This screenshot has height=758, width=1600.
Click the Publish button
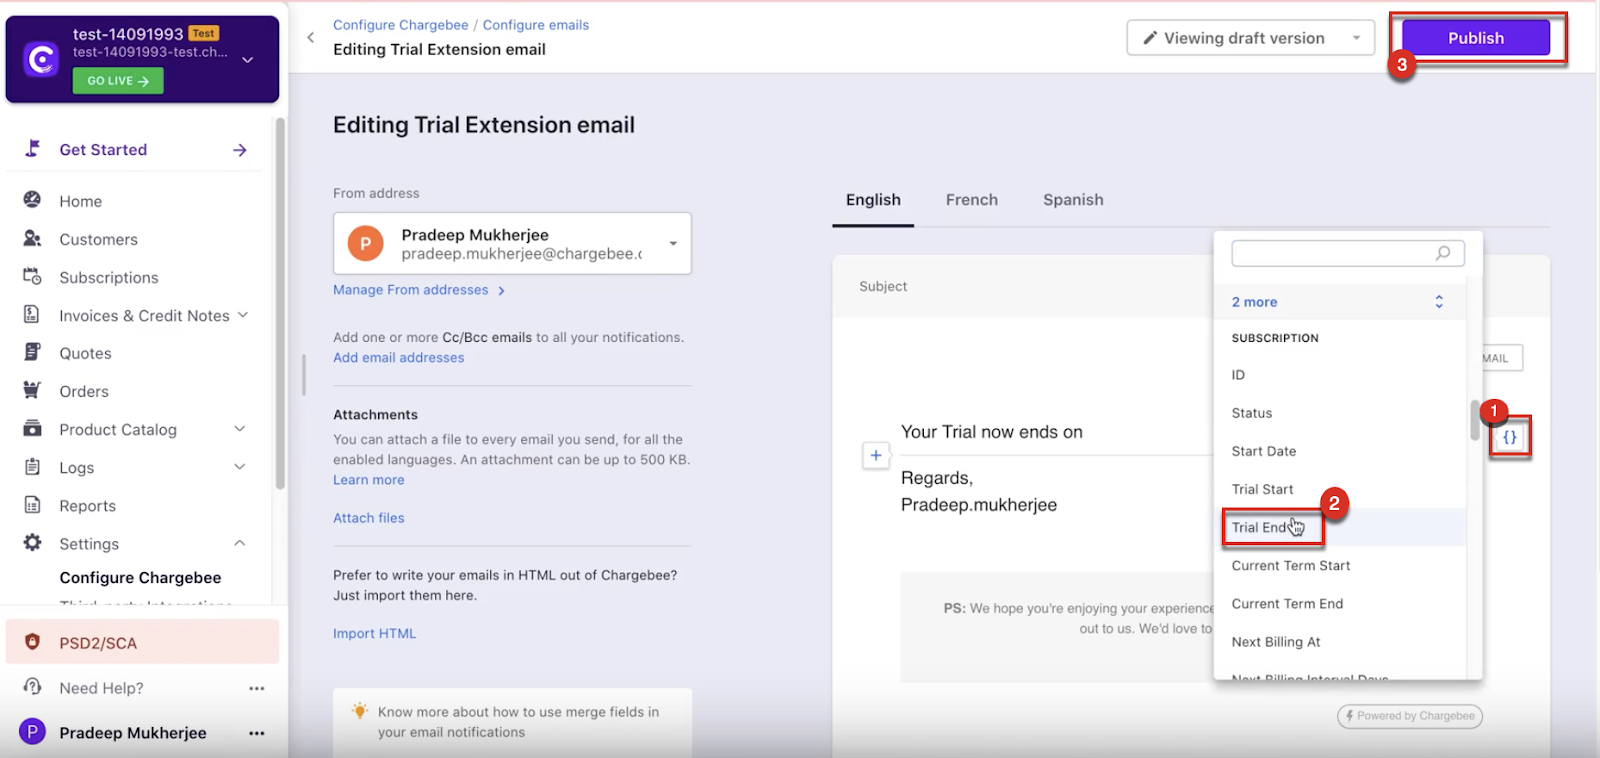[x=1475, y=38]
